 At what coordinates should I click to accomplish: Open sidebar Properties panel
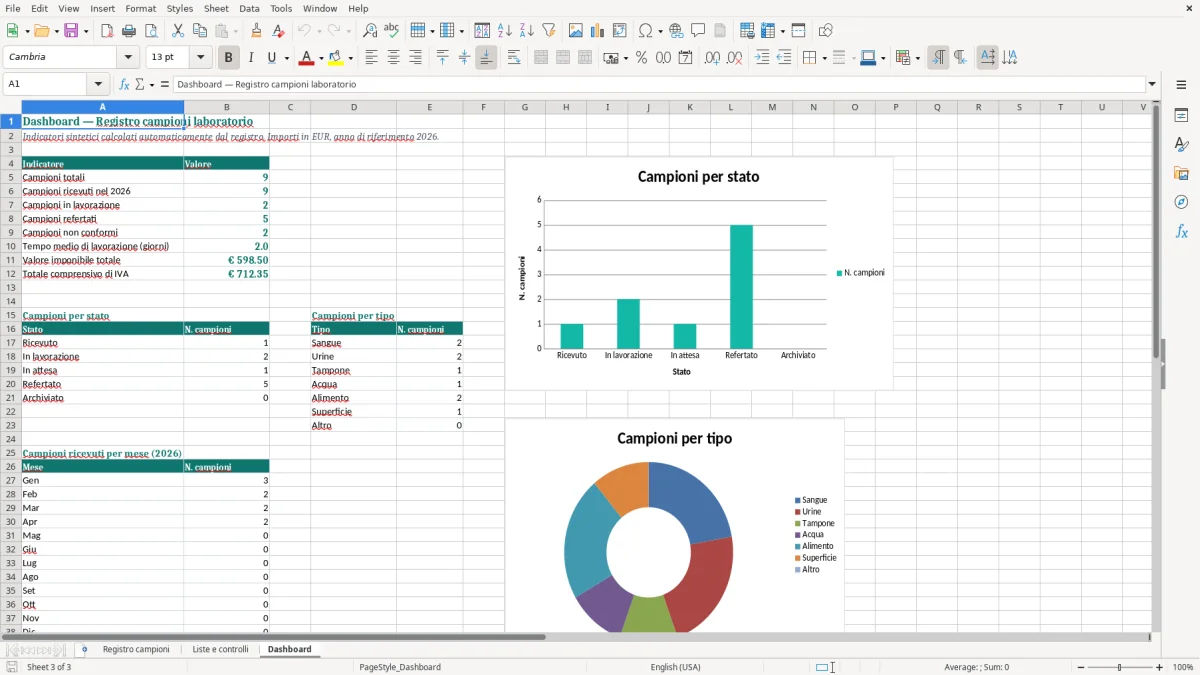pos(1181,115)
